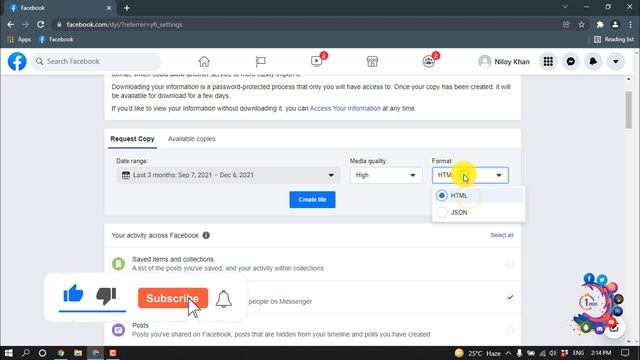Image resolution: width=640 pixels, height=360 pixels.
Task: Open the taskbar clock 2:14 PM
Action: [x=601, y=353]
